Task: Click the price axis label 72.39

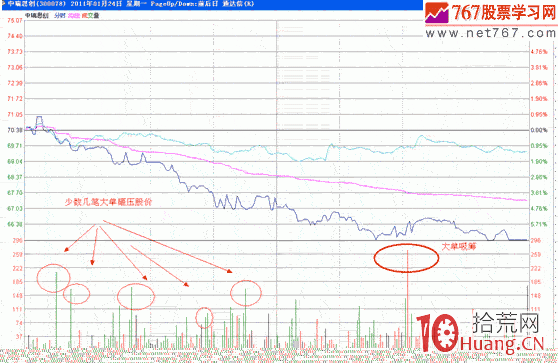Action: 15,83
